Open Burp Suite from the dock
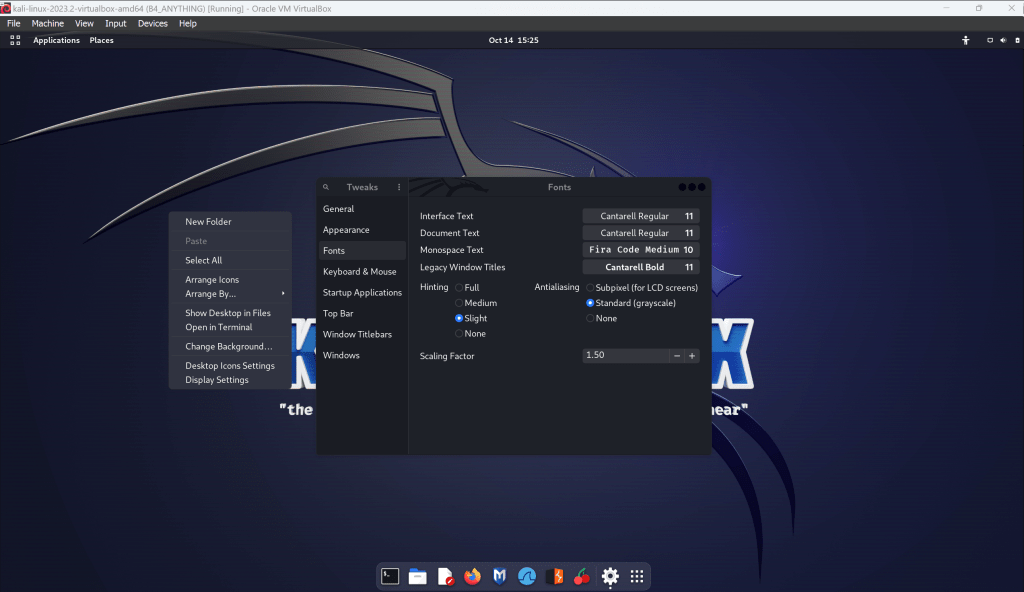Viewport: 1024px width, 592px height. (554, 576)
